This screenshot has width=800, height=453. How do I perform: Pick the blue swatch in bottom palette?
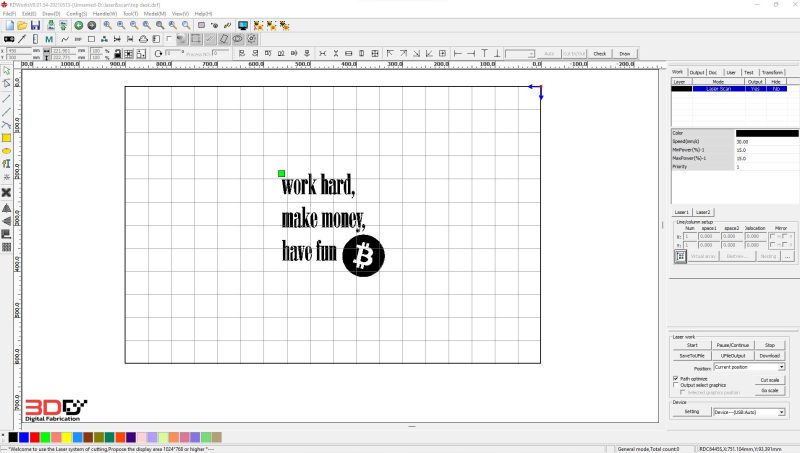click(24, 437)
